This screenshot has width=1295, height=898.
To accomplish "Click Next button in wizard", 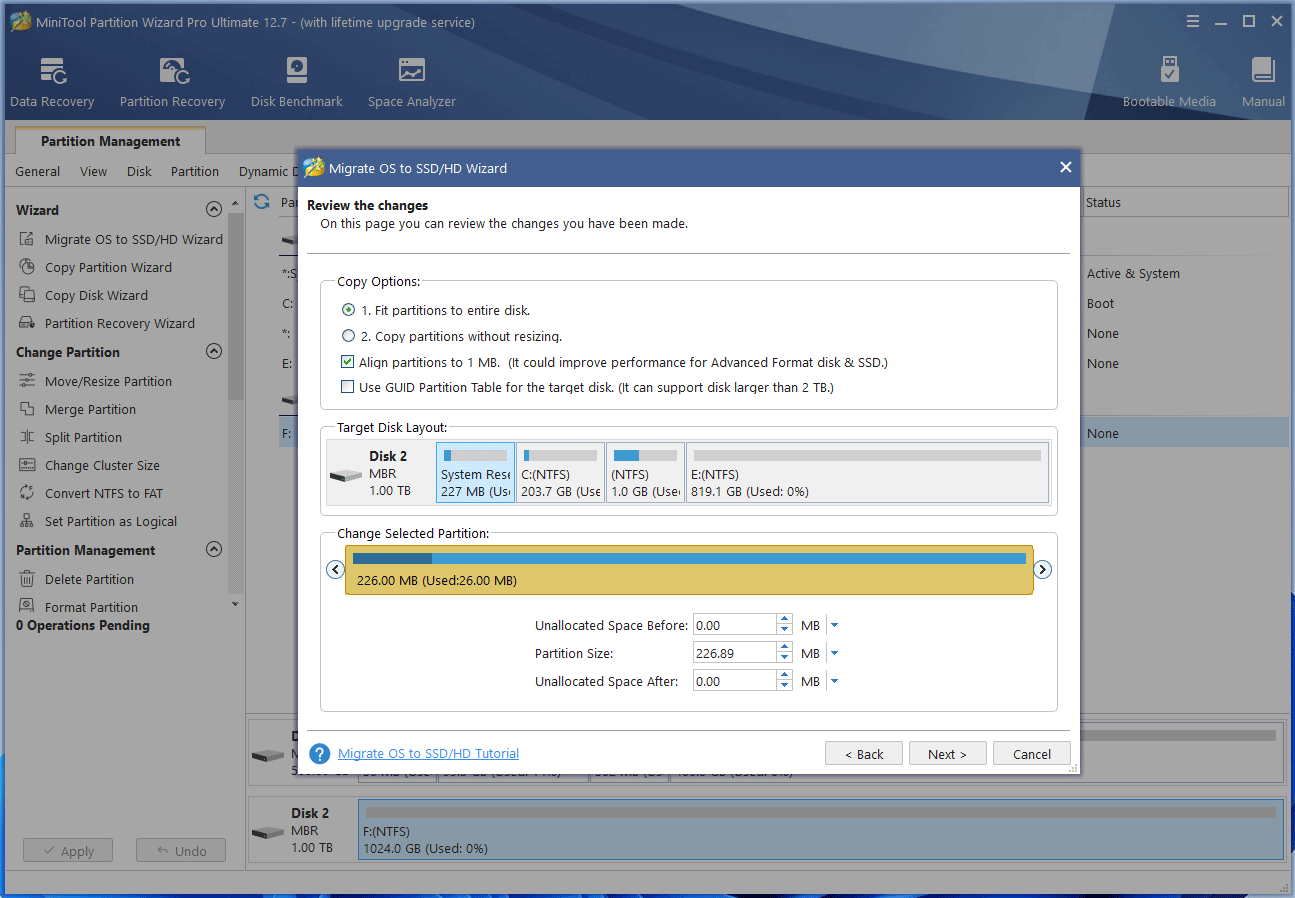I will click(948, 754).
